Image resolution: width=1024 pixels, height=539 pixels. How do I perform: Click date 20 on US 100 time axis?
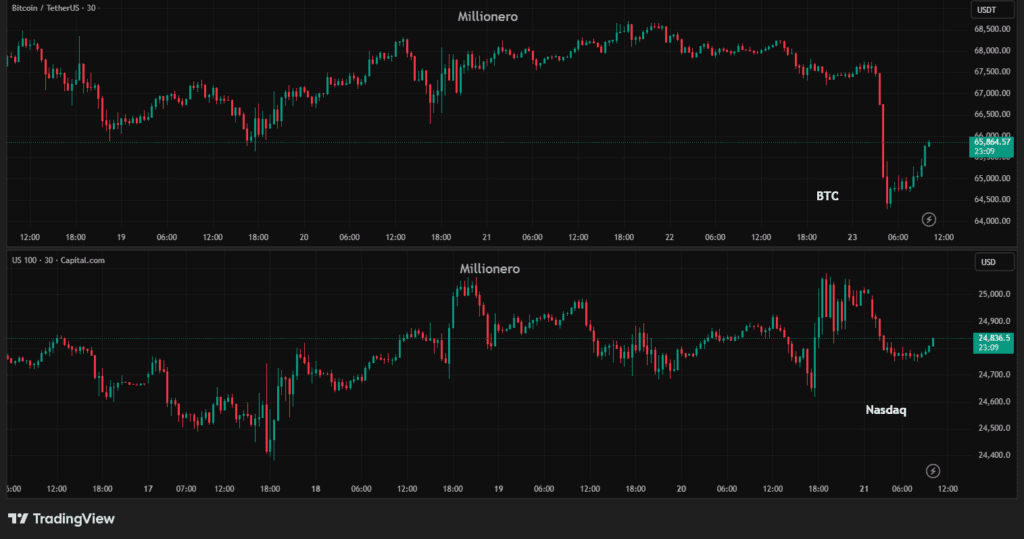[681, 490]
